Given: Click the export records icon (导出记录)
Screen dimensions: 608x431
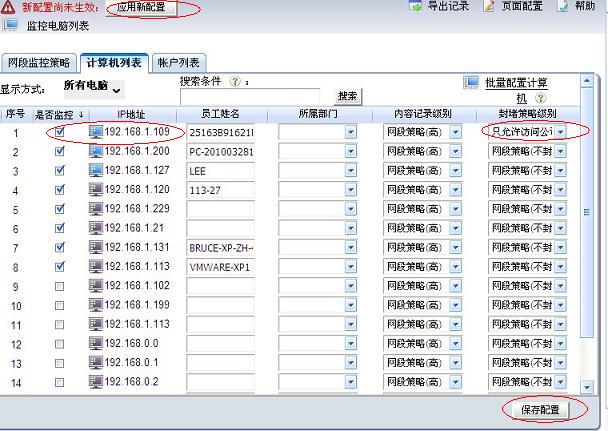Looking at the screenshot, I should pyautogui.click(x=416, y=6).
